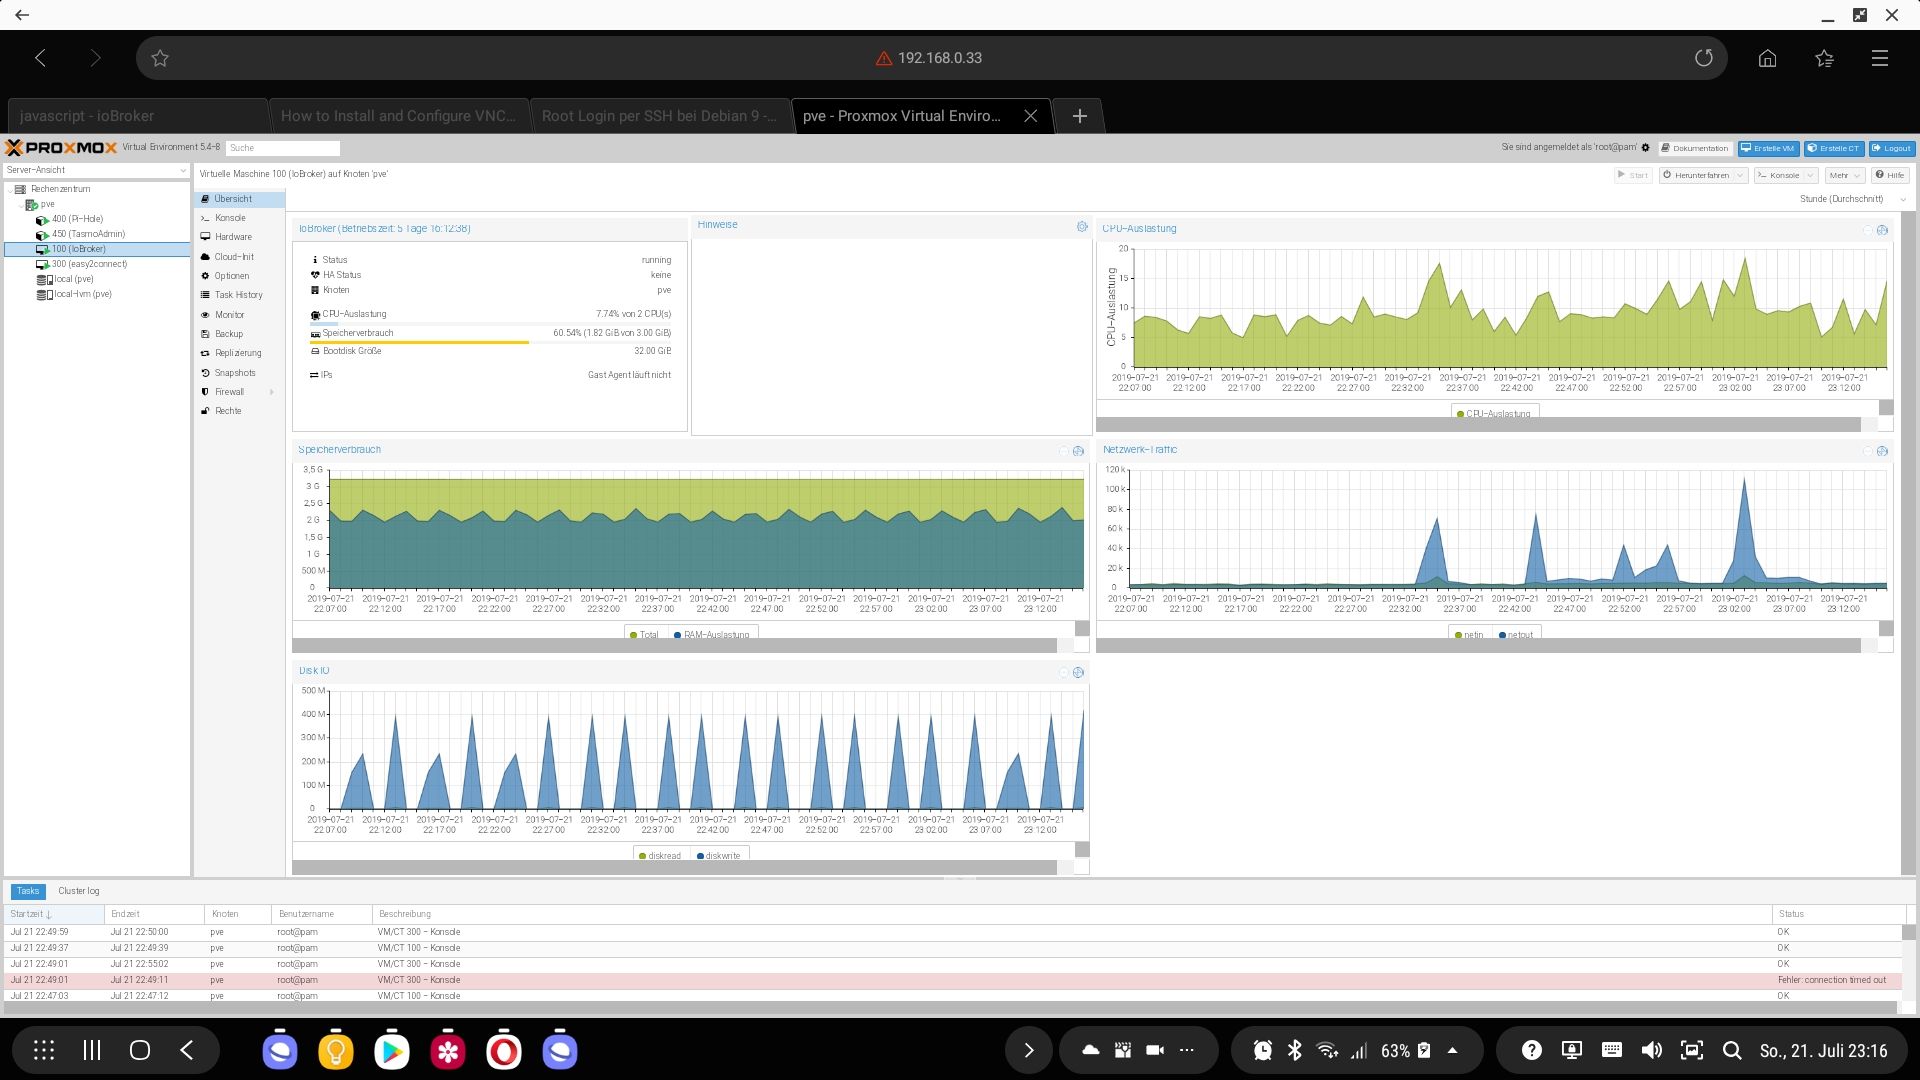This screenshot has width=1920, height=1080.
Task: Click zoom reset icon on CPU-Auslastung chart
Action: point(1882,230)
